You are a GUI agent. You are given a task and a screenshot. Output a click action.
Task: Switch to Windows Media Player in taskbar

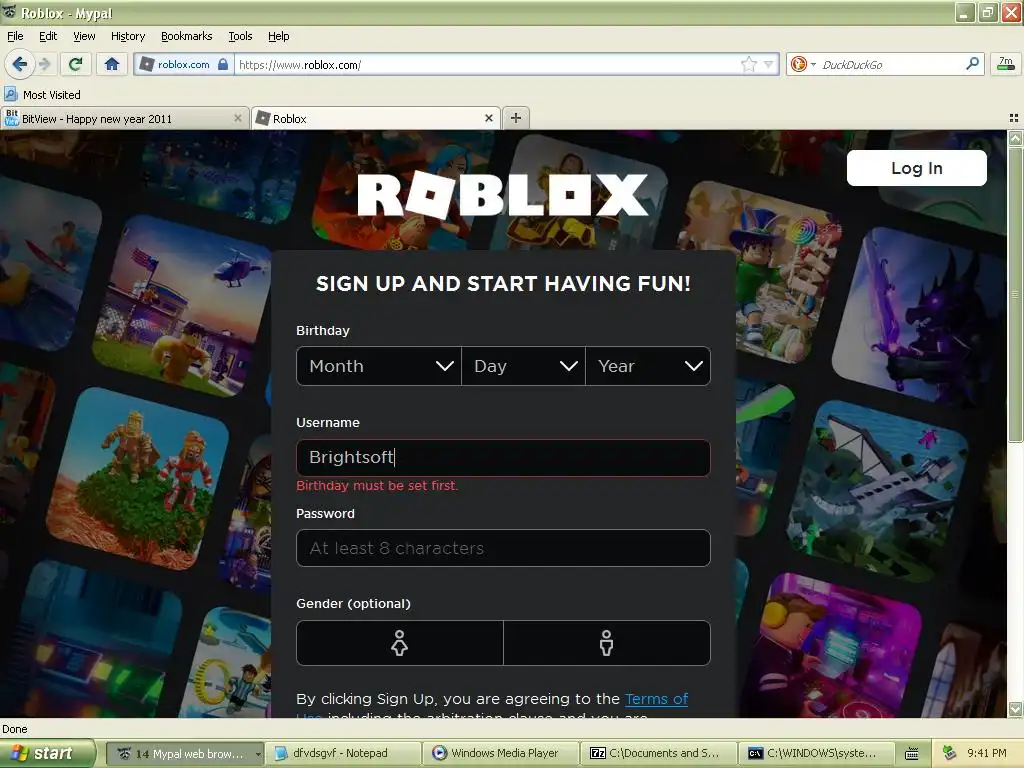(501, 754)
